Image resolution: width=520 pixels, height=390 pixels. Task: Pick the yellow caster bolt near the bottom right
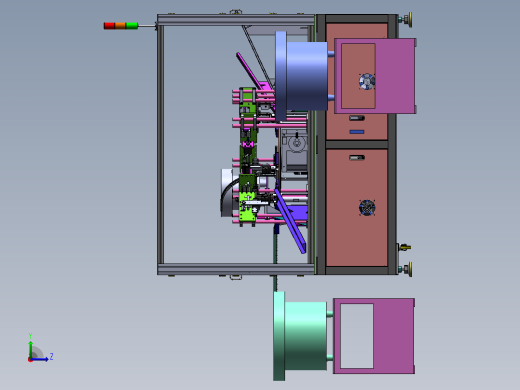tap(405, 247)
